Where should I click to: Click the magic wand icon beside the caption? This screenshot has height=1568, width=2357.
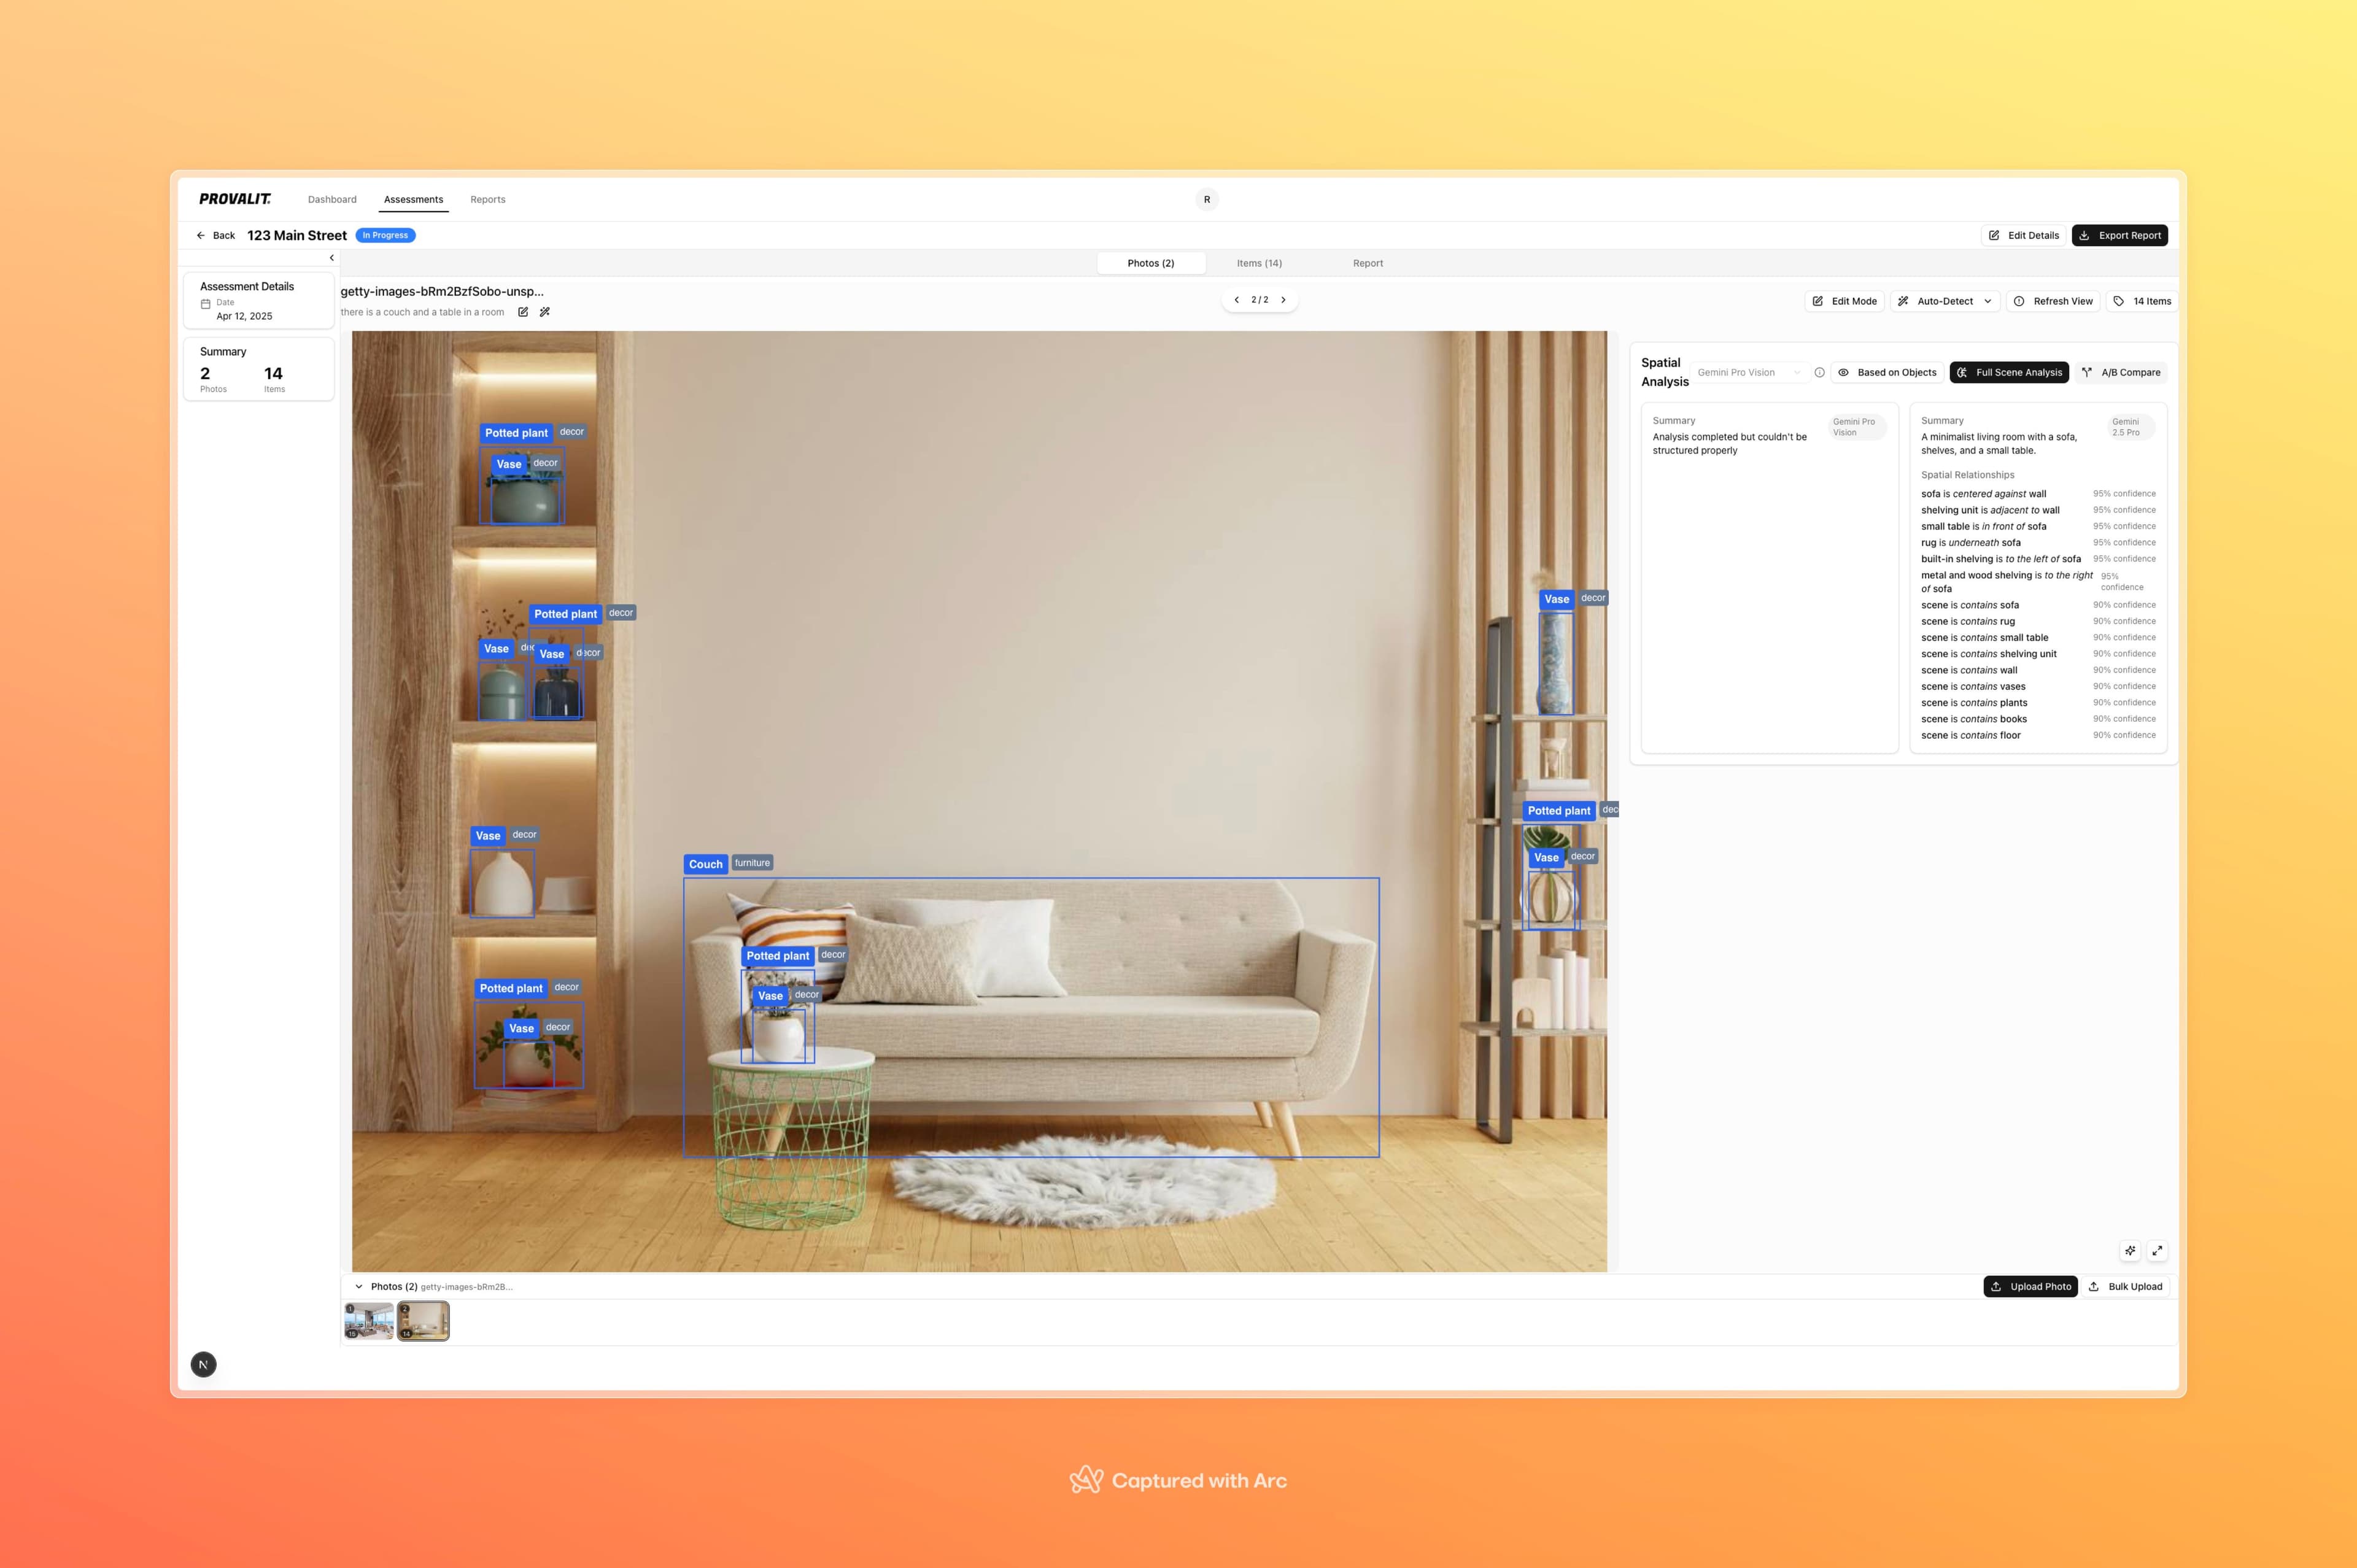click(545, 311)
